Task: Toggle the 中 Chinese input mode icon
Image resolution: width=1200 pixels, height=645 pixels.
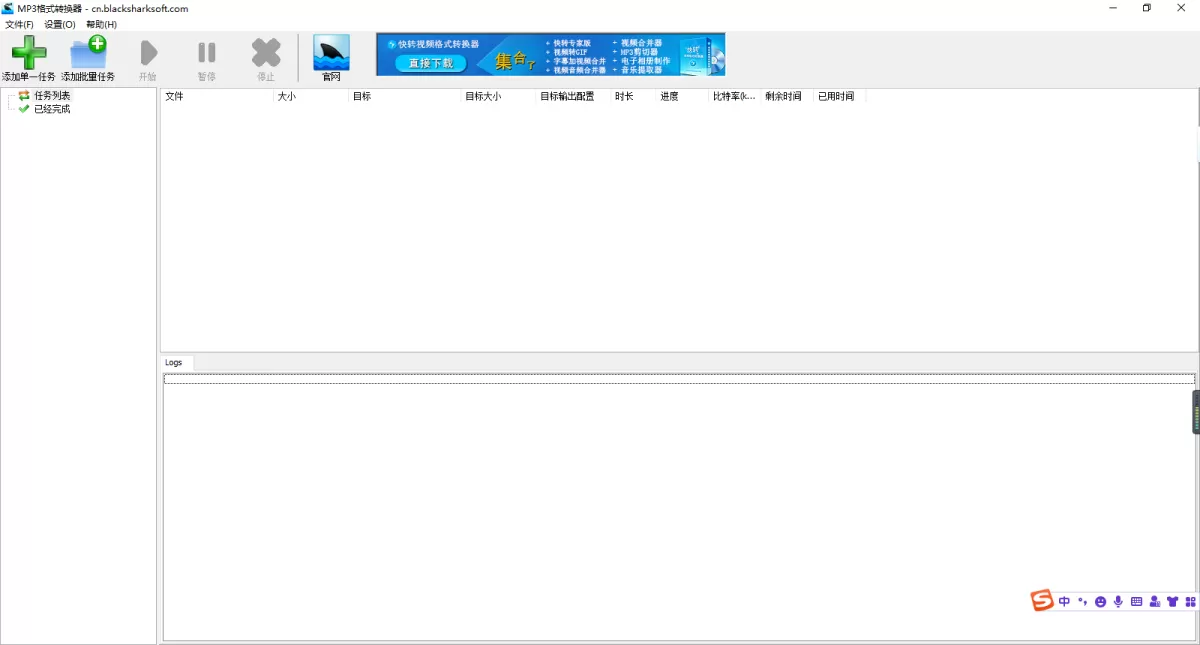Action: [x=1065, y=601]
